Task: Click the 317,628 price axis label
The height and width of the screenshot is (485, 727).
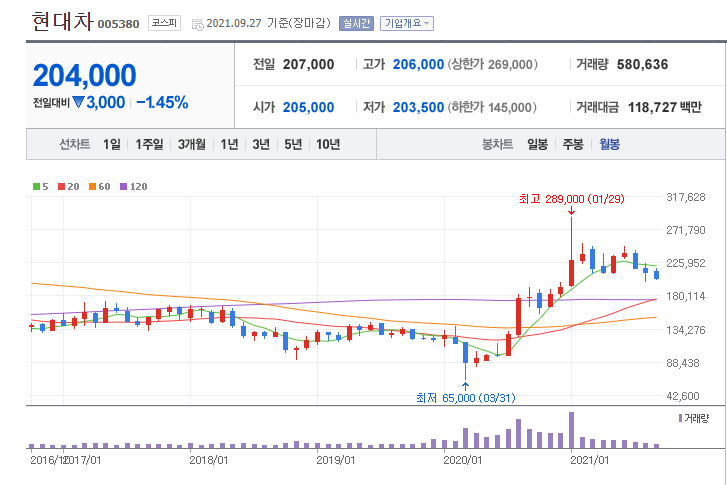Action: (686, 197)
